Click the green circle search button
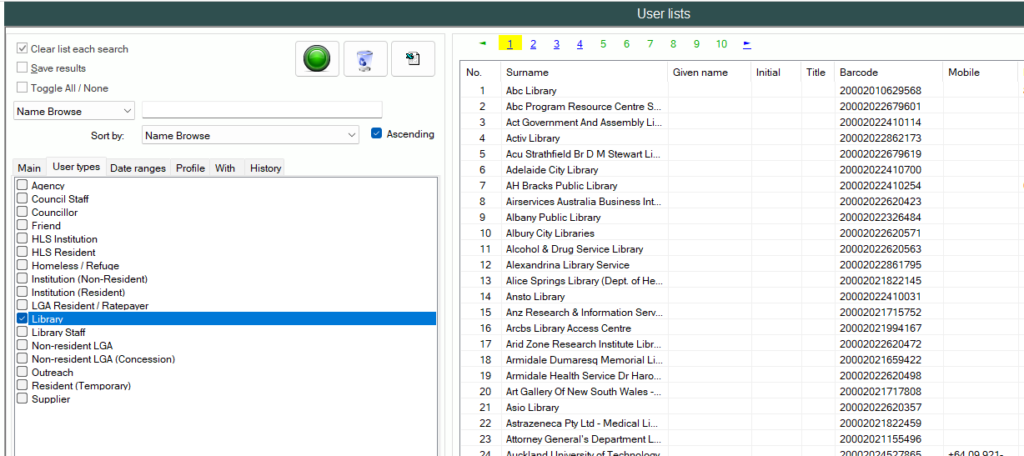 [317, 59]
